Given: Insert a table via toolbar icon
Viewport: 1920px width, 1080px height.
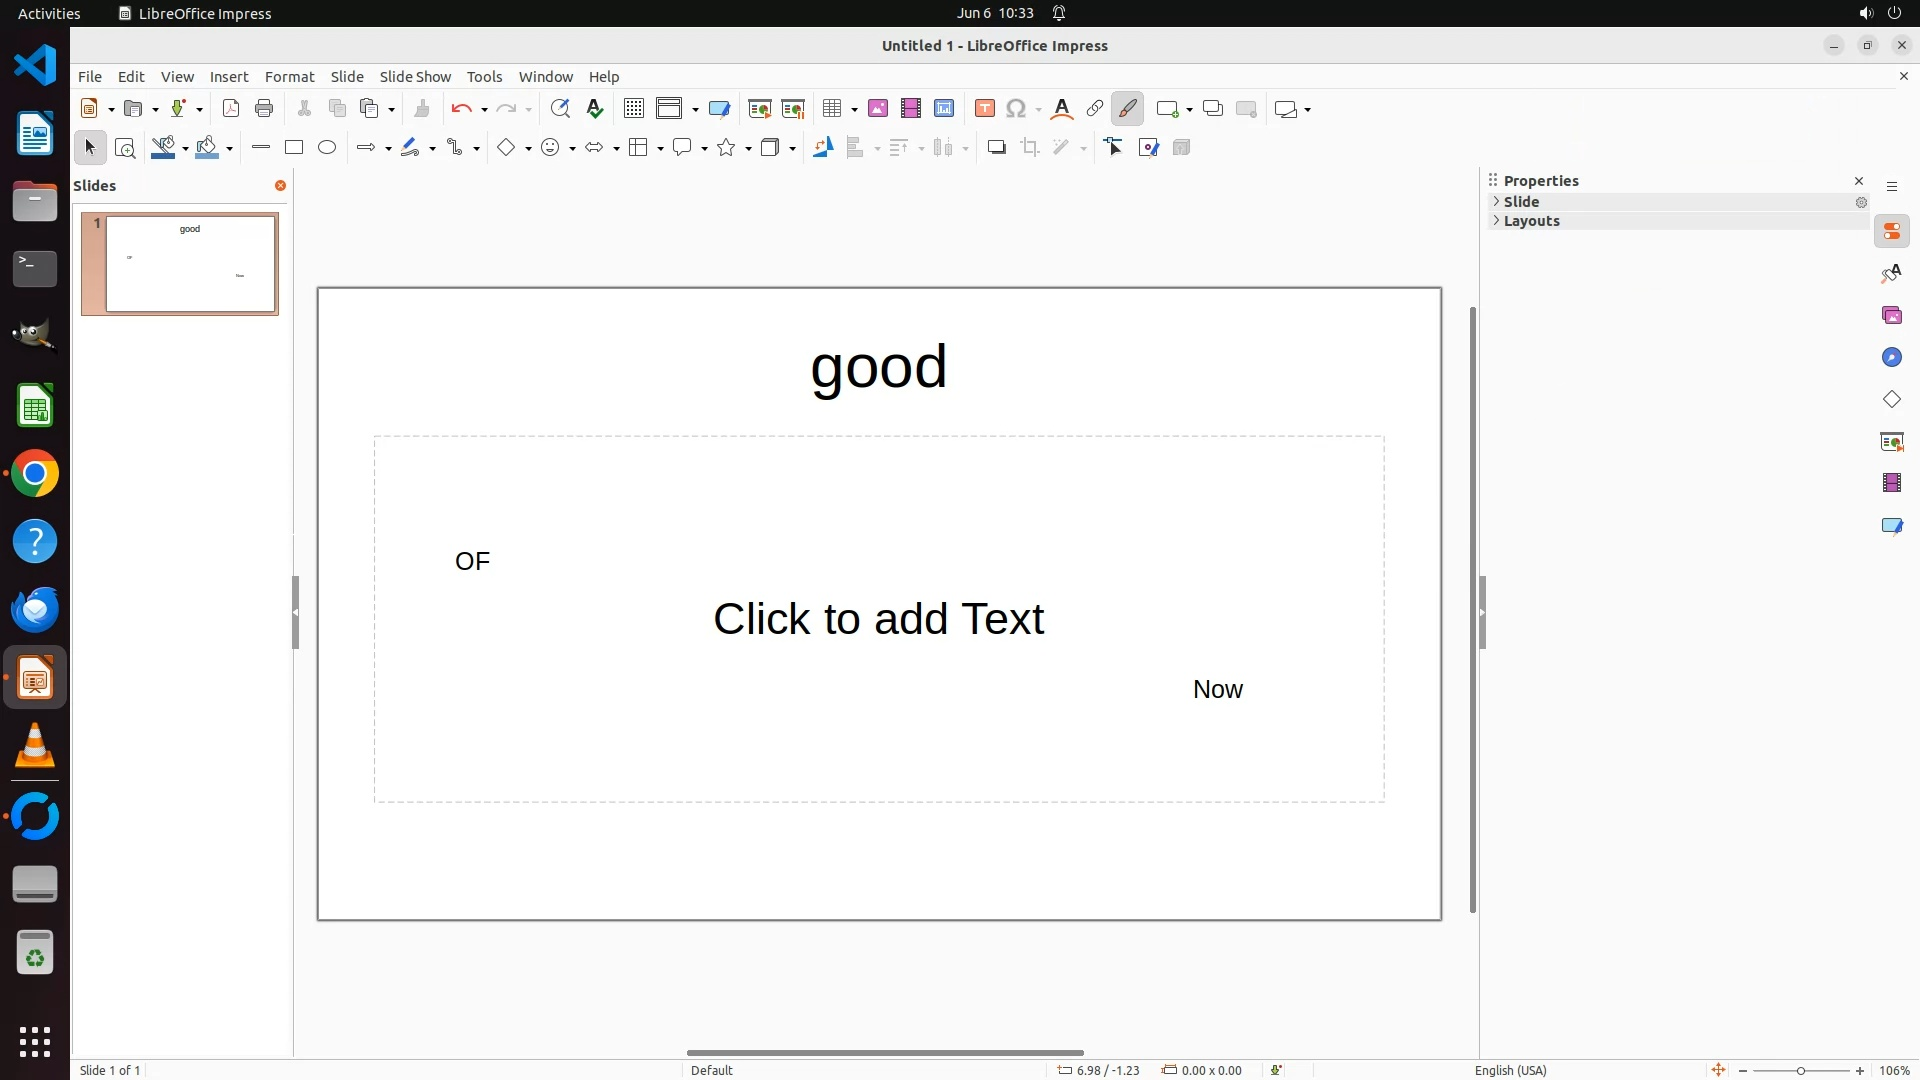Looking at the screenshot, I should pyautogui.click(x=831, y=109).
